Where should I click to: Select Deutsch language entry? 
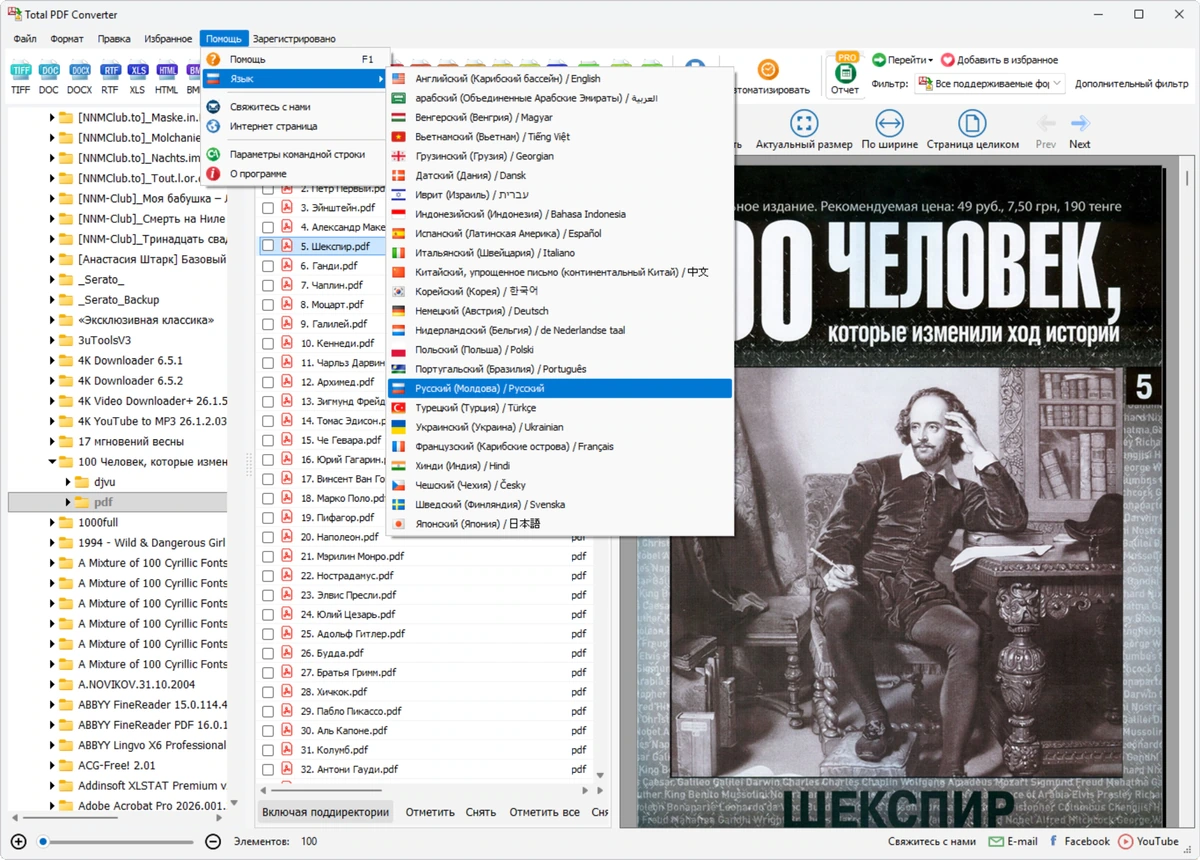[561, 311]
